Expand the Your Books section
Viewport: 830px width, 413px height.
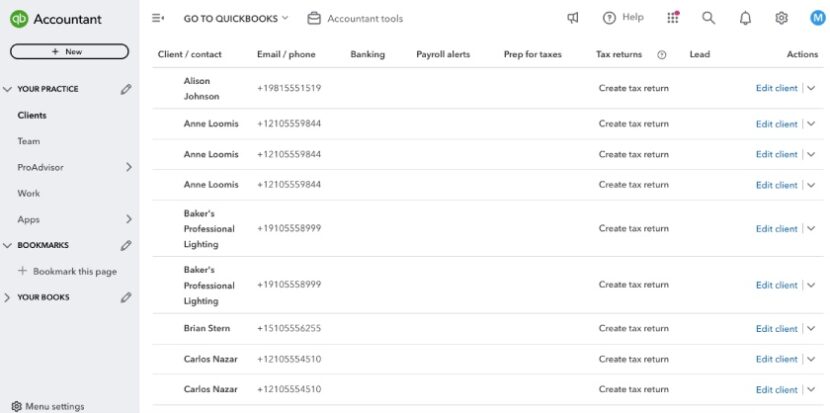click(x=9, y=297)
